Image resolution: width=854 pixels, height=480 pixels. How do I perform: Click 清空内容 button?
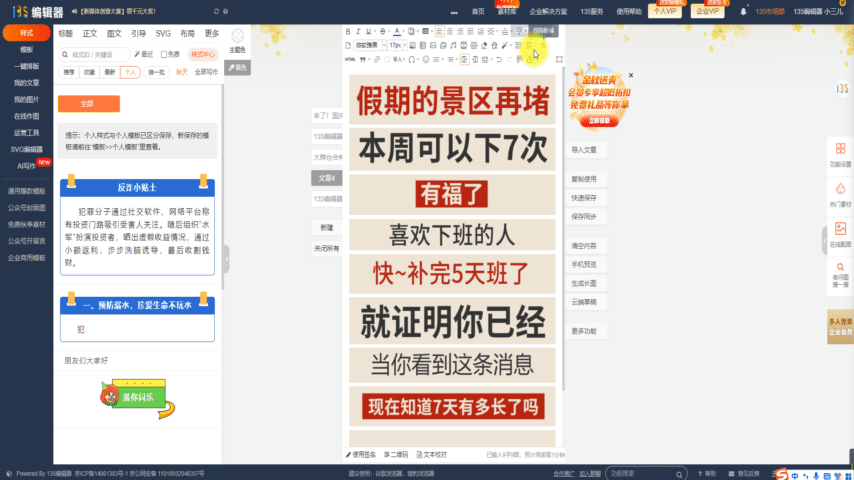click(x=584, y=246)
